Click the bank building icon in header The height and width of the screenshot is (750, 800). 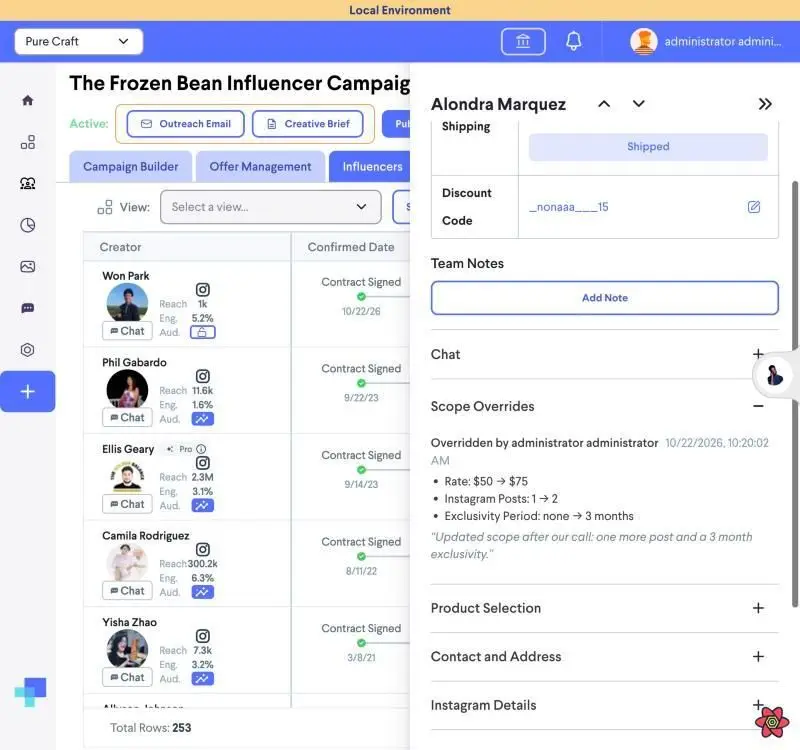(523, 41)
